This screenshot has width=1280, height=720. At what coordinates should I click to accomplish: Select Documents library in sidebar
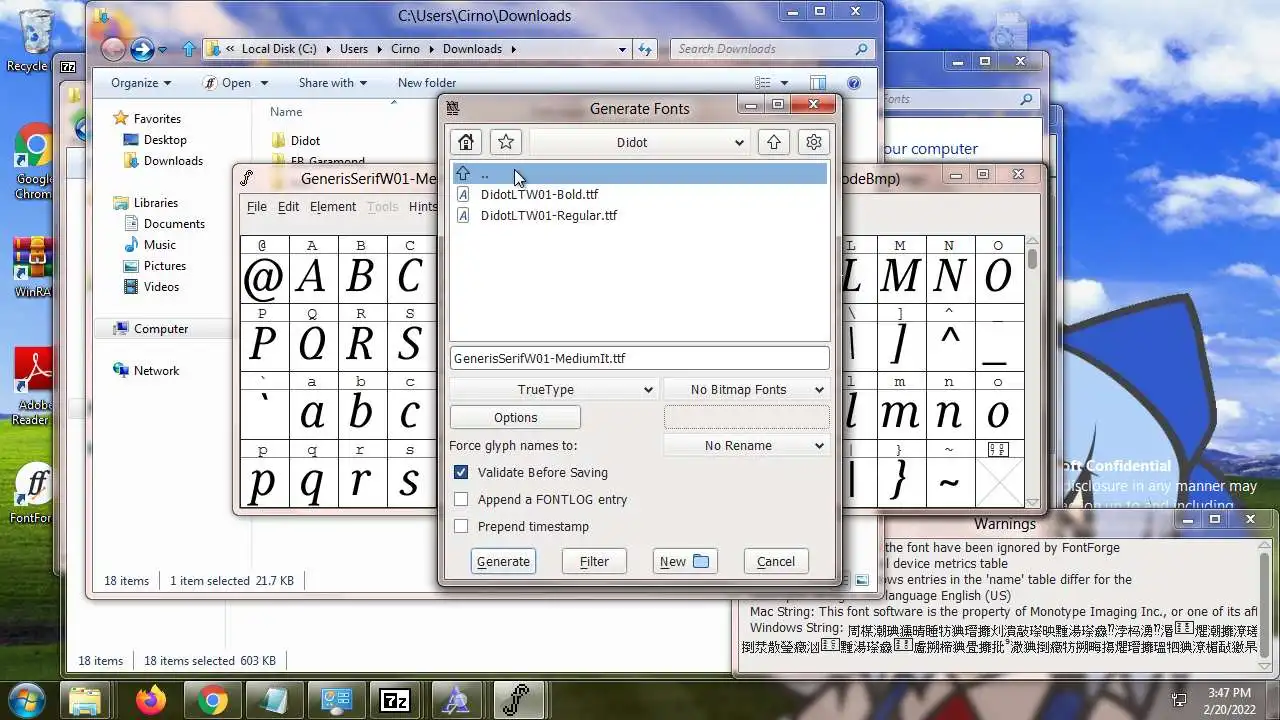coord(174,224)
